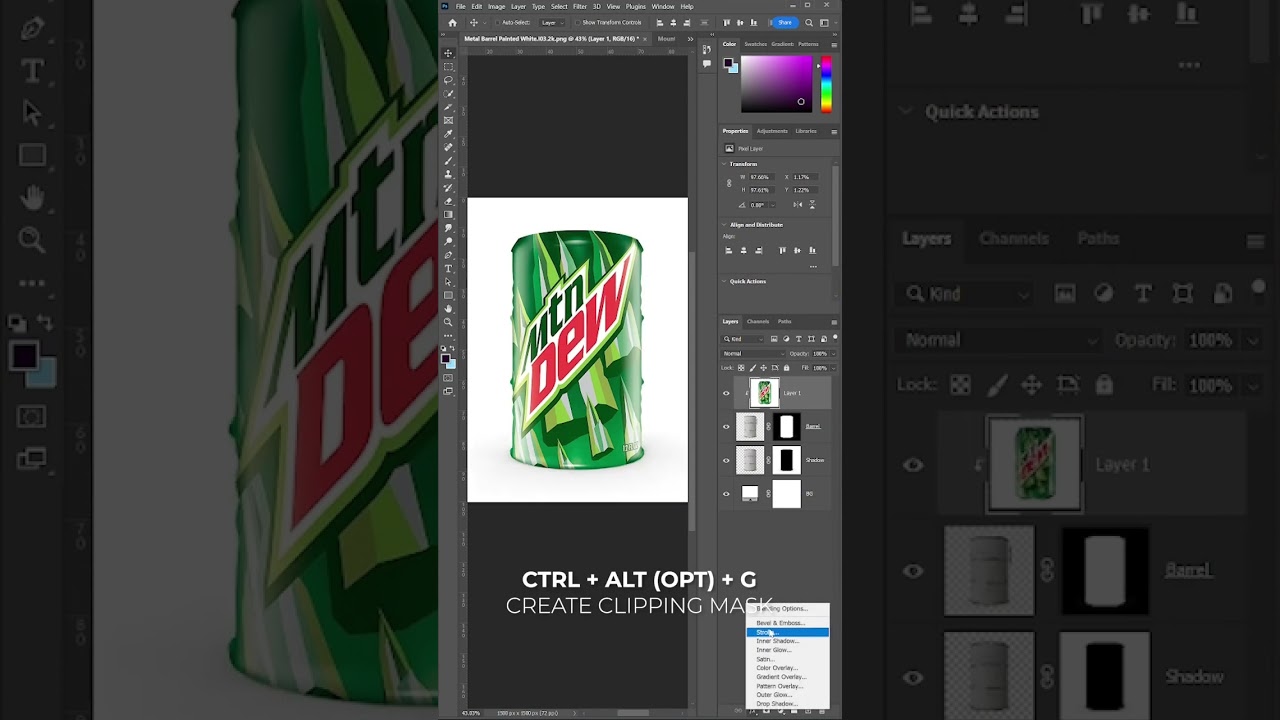
Task: Toggle the link width and height icon
Action: tap(729, 183)
